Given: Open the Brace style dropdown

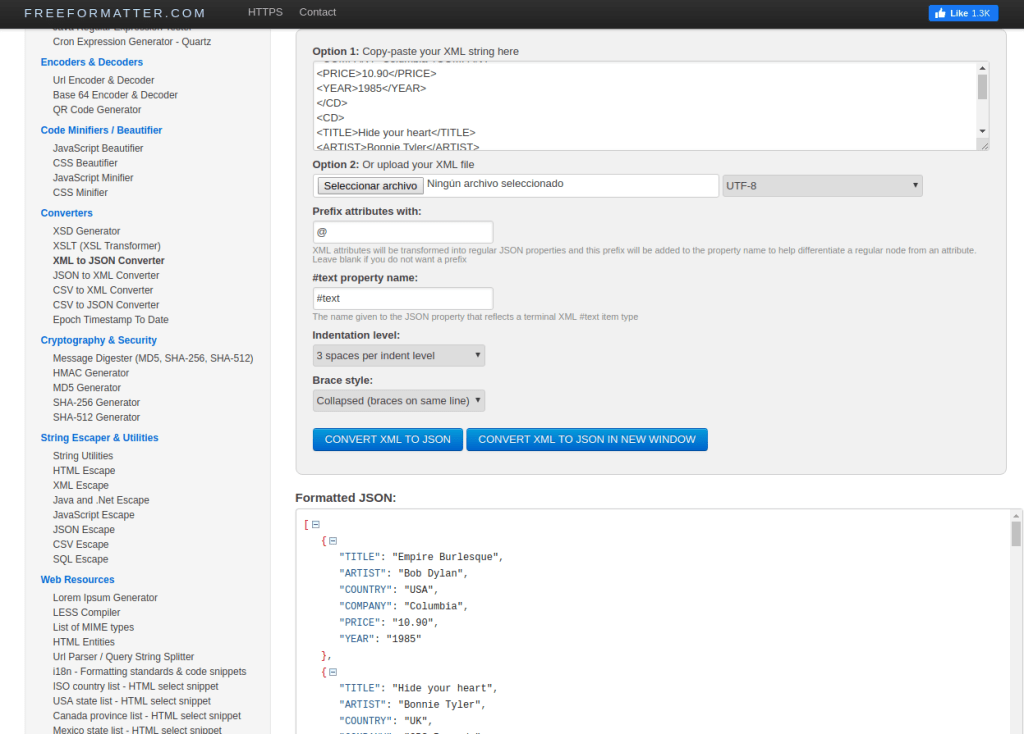Looking at the screenshot, I should coord(398,401).
